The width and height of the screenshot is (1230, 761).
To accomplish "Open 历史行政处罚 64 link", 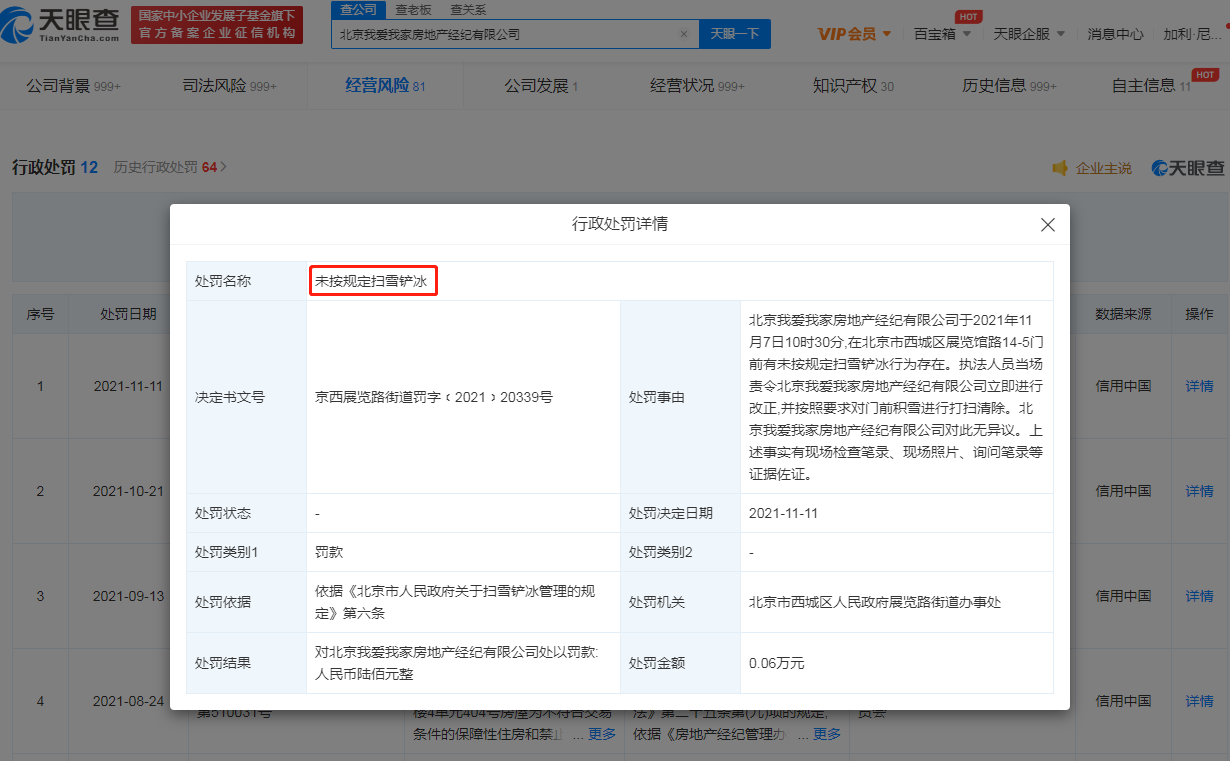I will 170,167.
